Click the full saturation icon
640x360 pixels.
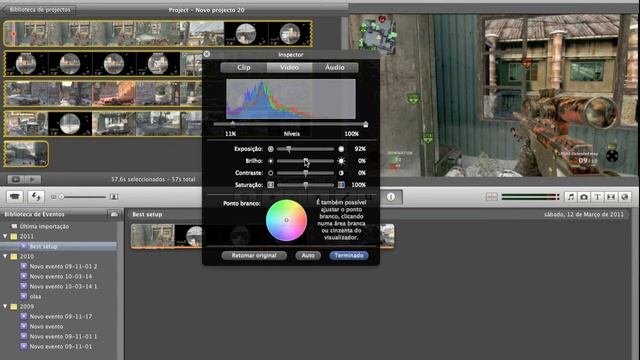coord(341,185)
